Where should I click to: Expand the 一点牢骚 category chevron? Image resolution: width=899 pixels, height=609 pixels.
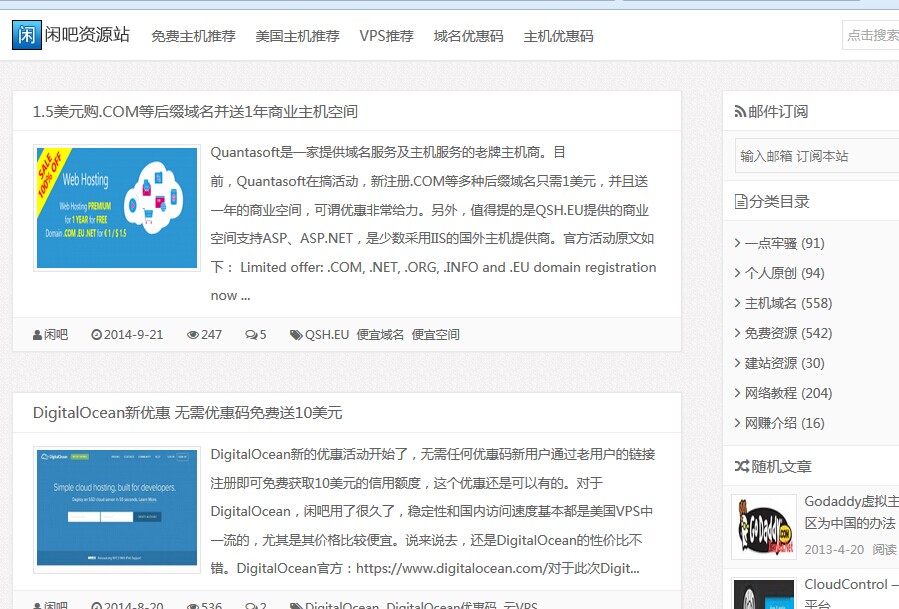(737, 243)
